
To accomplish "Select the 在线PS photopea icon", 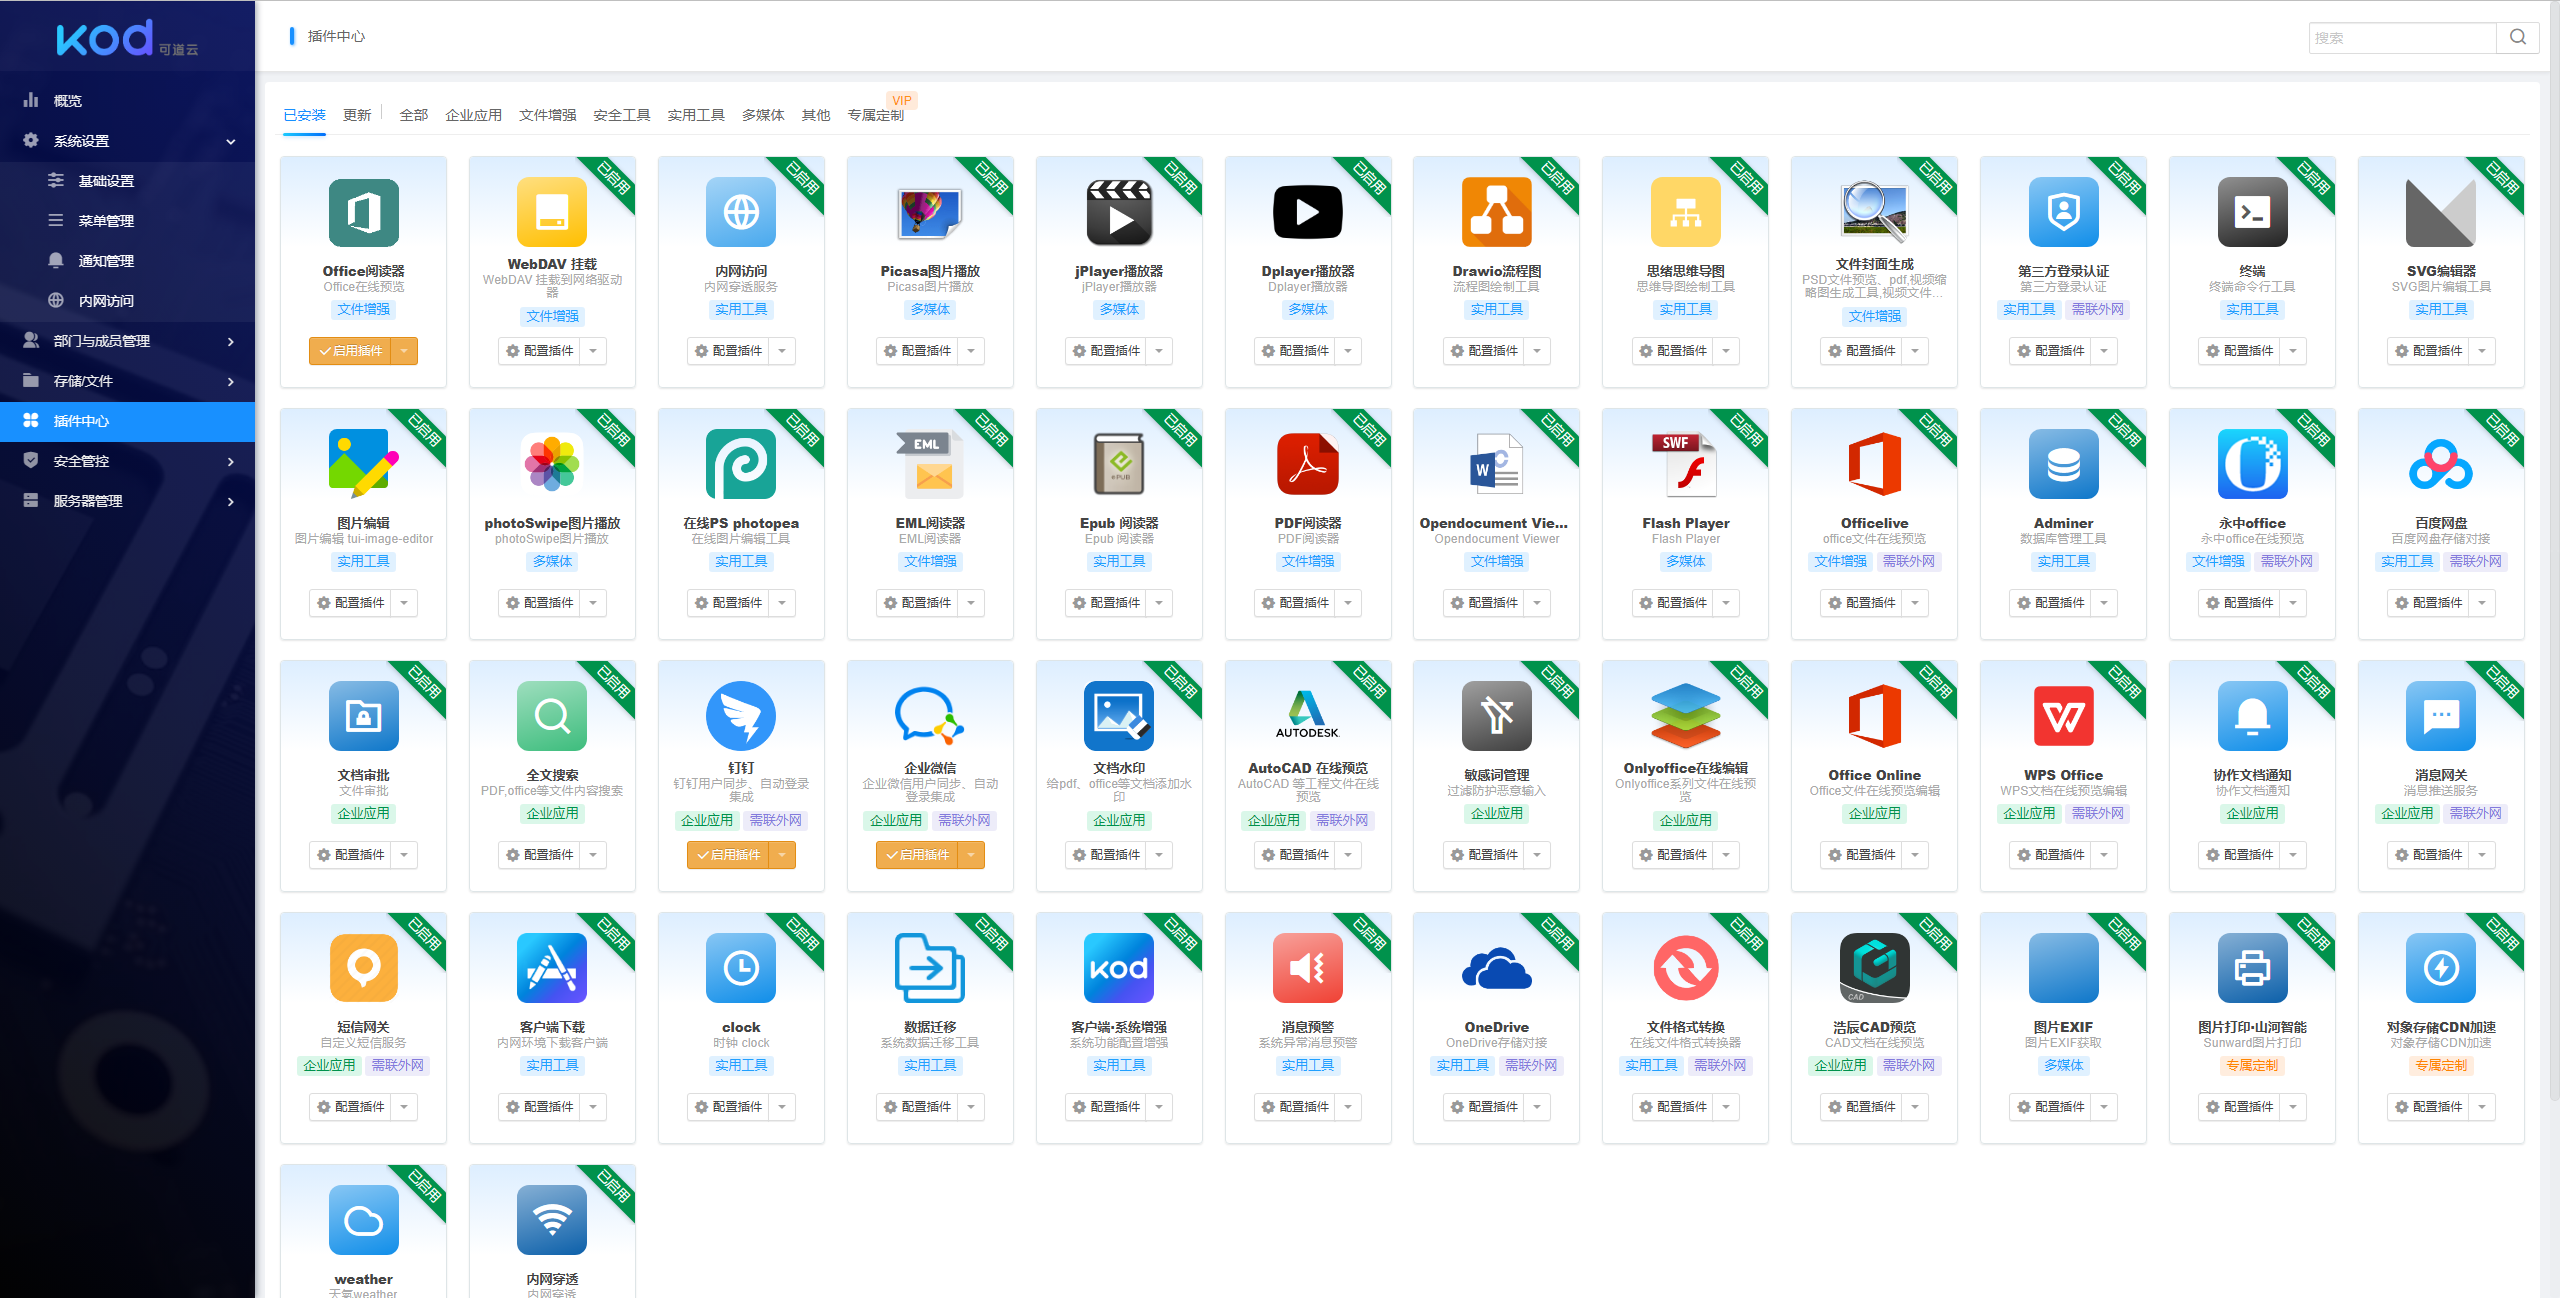I will pyautogui.click(x=741, y=464).
